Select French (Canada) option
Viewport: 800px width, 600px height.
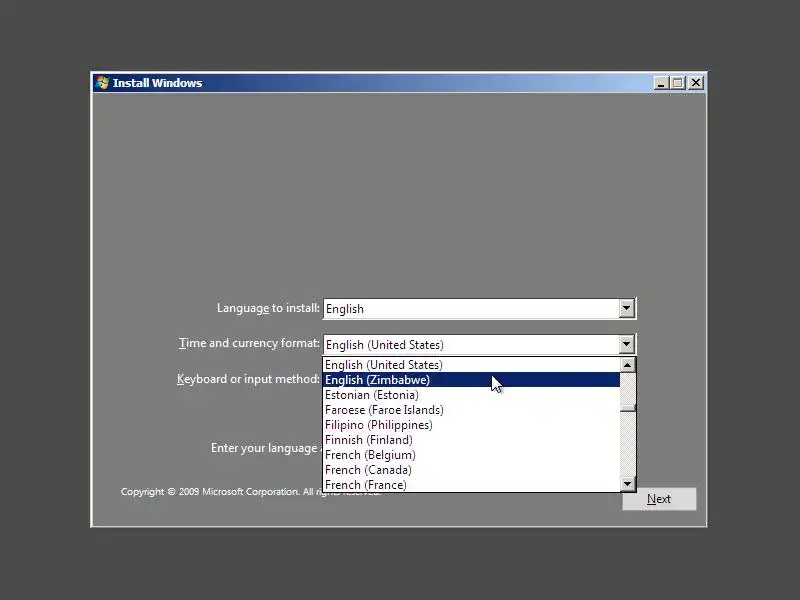click(x=472, y=470)
